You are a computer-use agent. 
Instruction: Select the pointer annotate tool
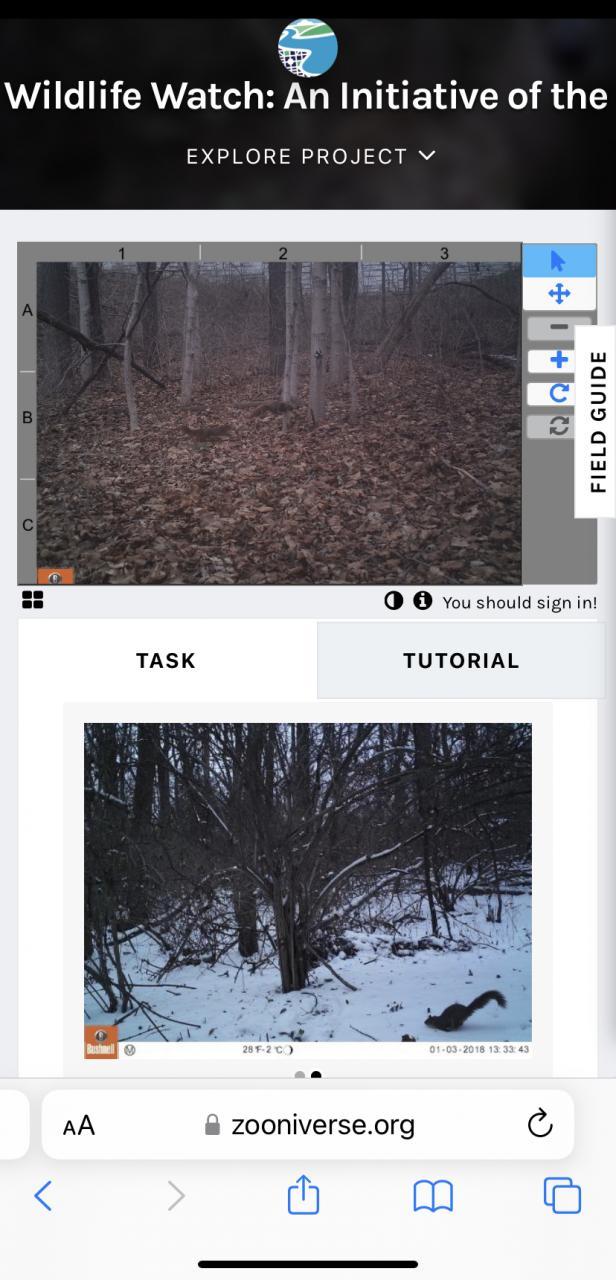click(559, 261)
